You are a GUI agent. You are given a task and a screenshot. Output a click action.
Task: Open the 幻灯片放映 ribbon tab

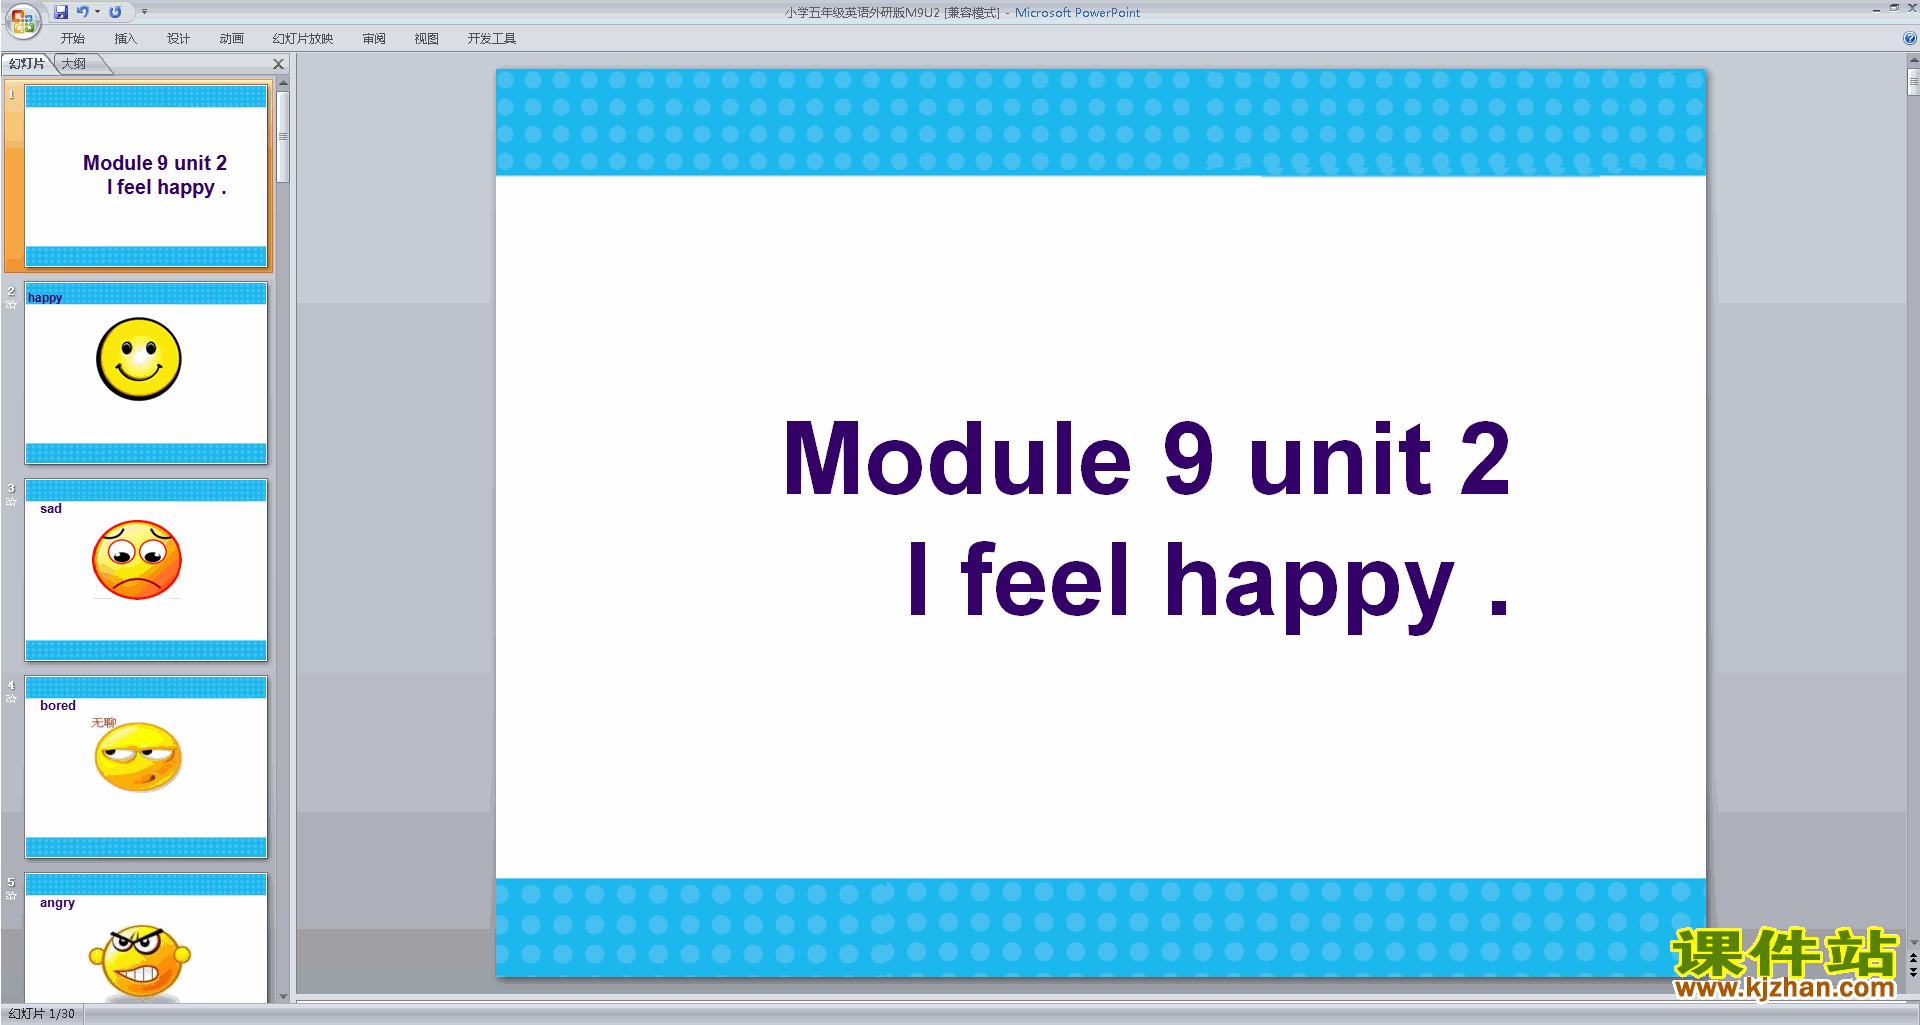302,39
